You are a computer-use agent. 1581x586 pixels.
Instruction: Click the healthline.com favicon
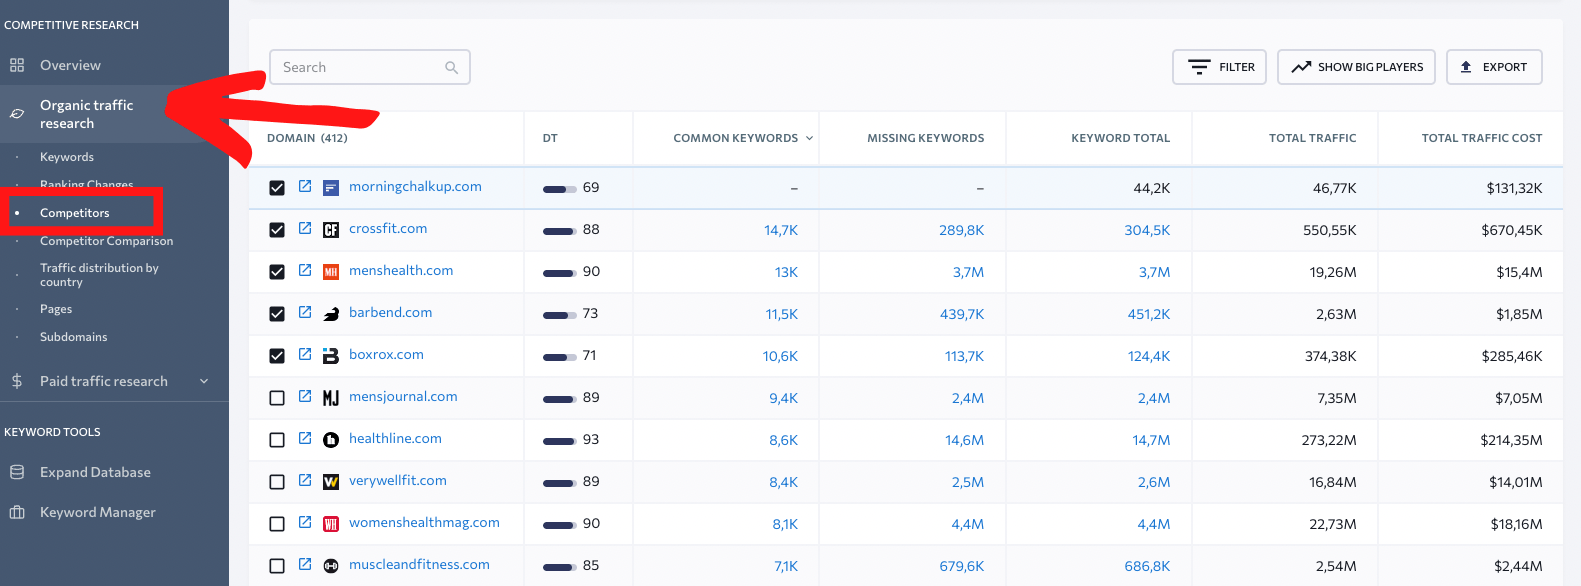click(x=331, y=440)
